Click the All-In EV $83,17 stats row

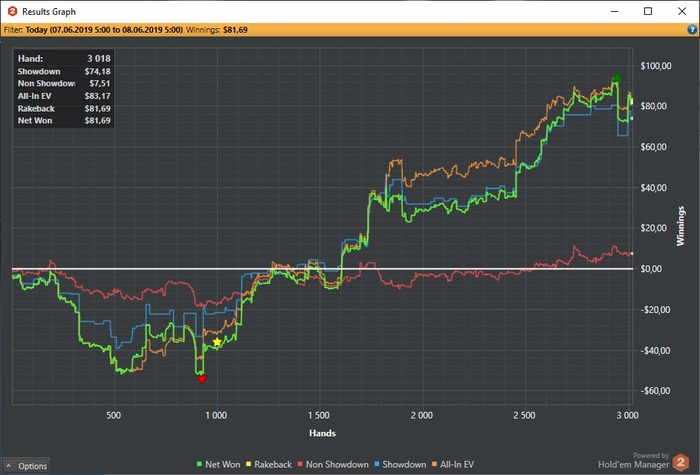coord(64,96)
